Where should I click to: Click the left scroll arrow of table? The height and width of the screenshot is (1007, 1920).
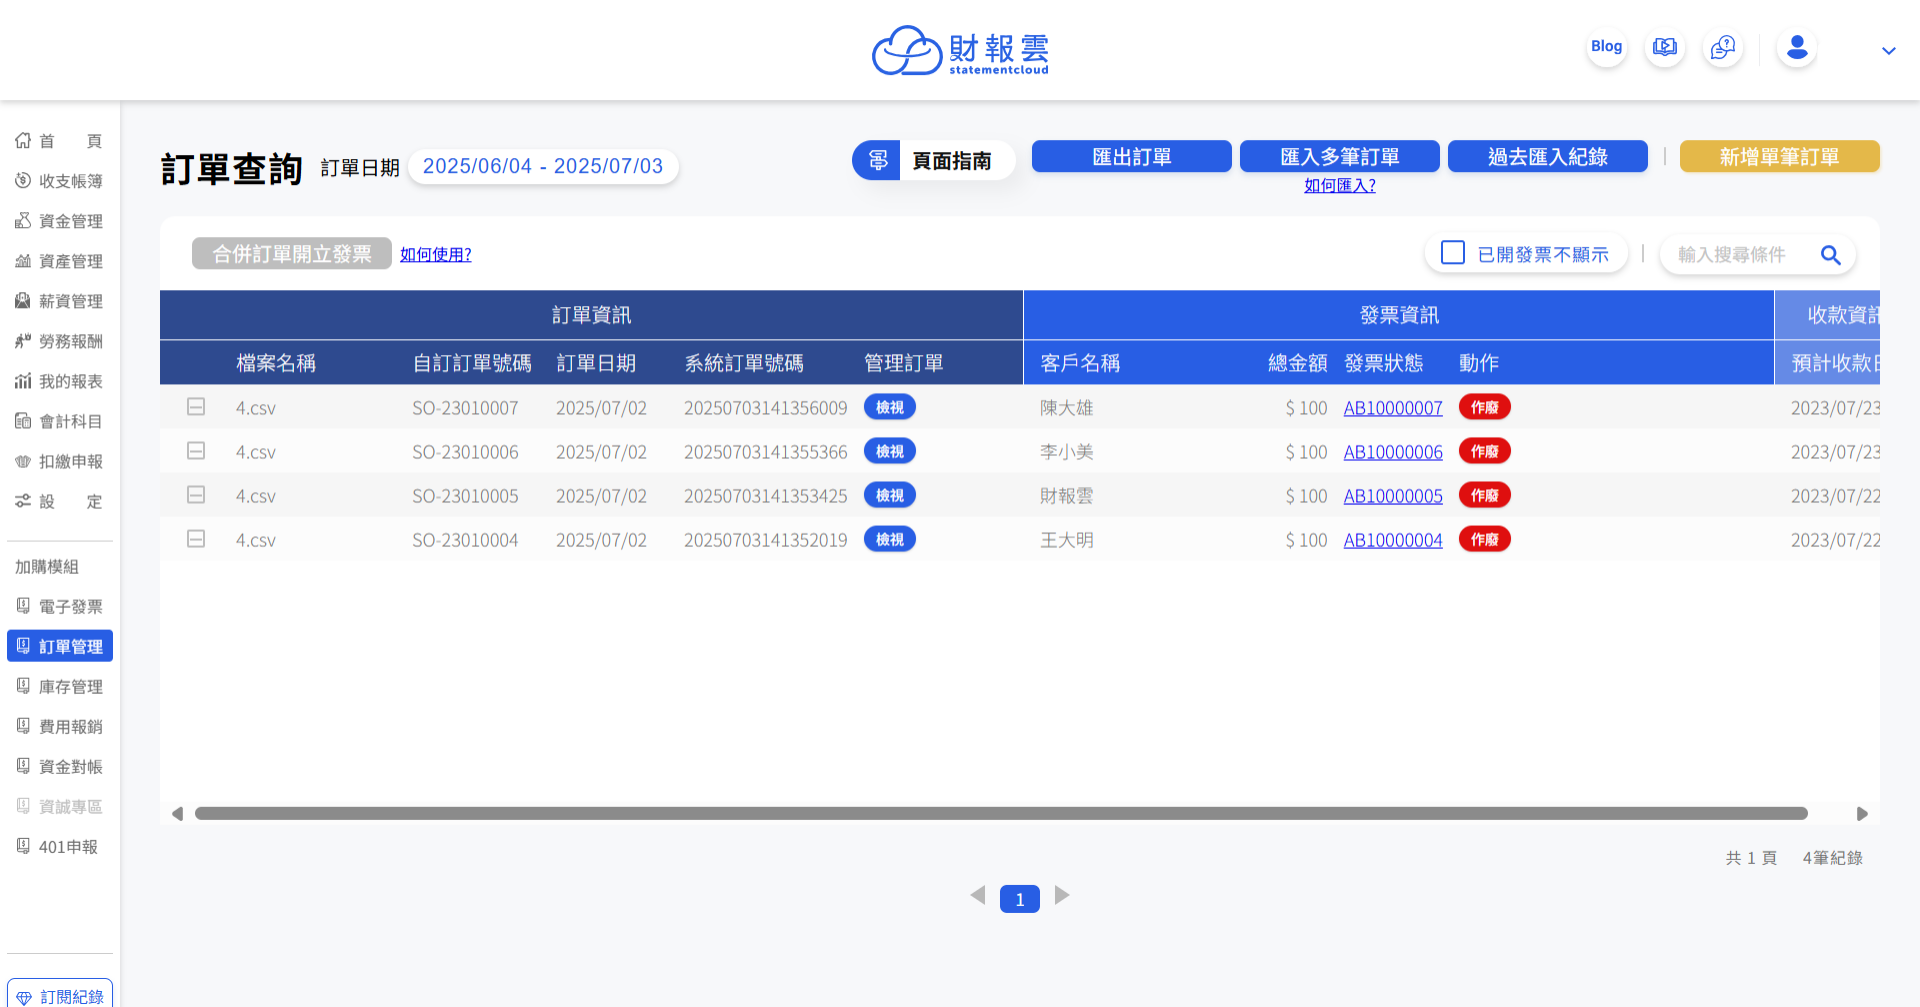[x=177, y=814]
